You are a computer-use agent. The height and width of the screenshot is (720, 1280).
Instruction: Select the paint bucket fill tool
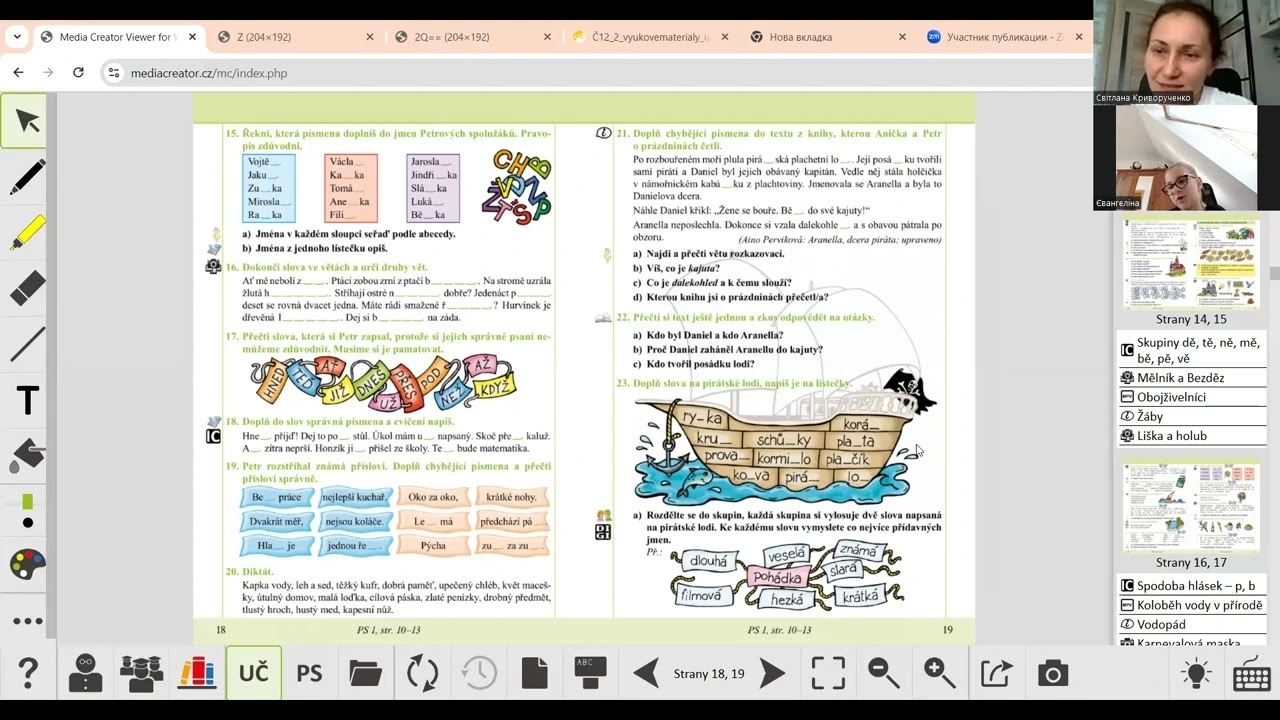[x=27, y=456]
